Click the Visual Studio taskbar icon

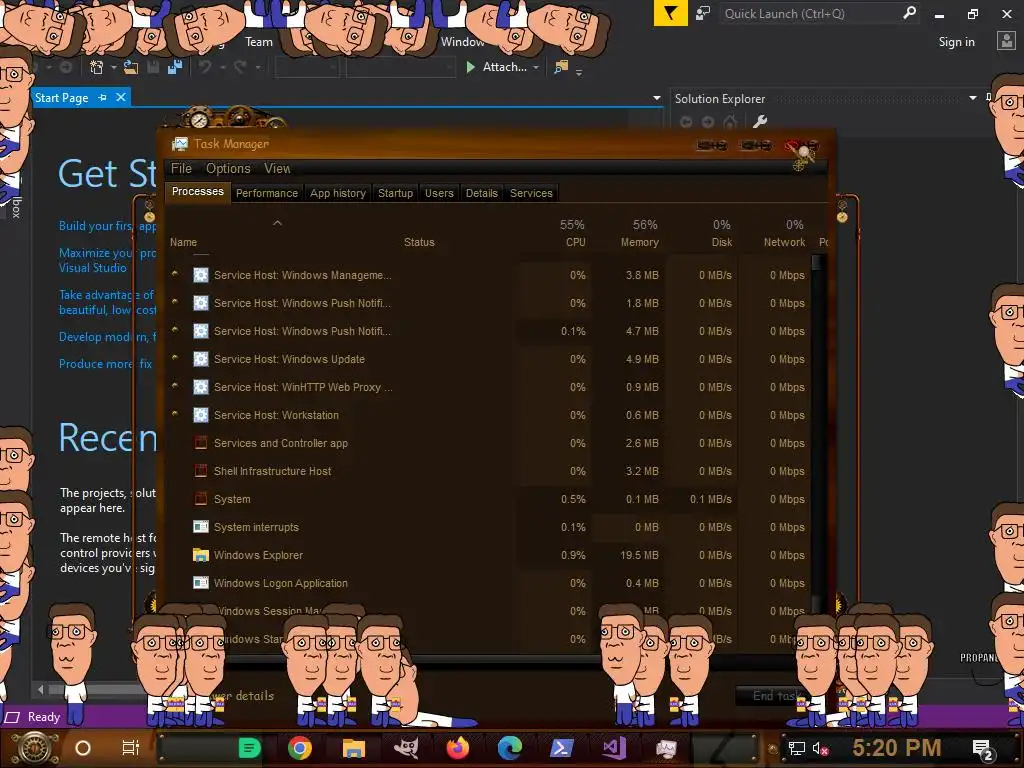pos(614,748)
